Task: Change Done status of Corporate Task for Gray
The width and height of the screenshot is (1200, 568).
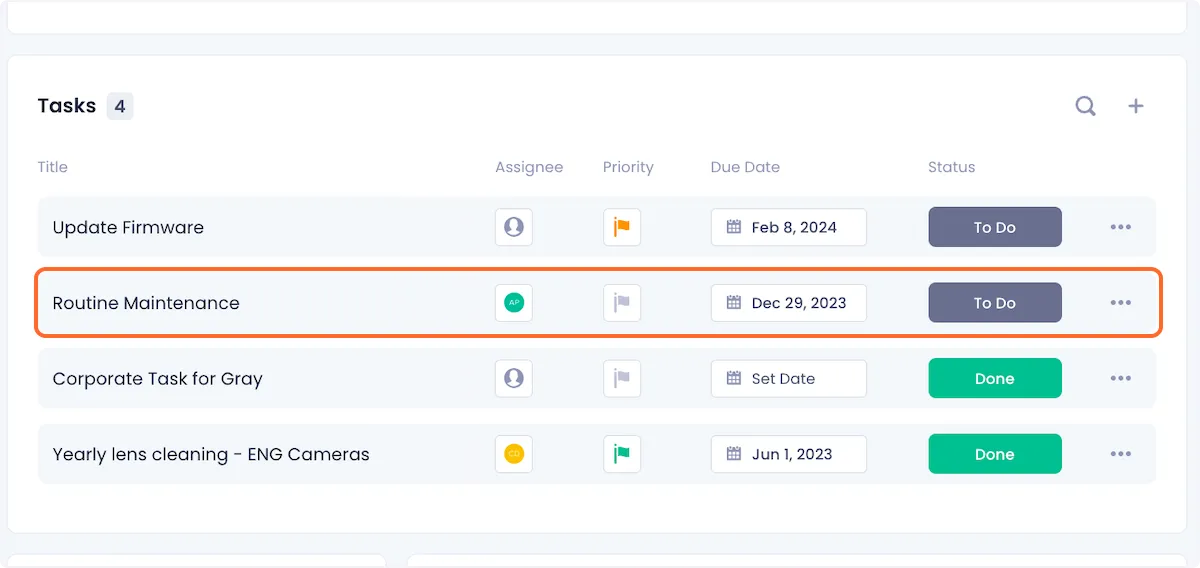Action: click(995, 379)
